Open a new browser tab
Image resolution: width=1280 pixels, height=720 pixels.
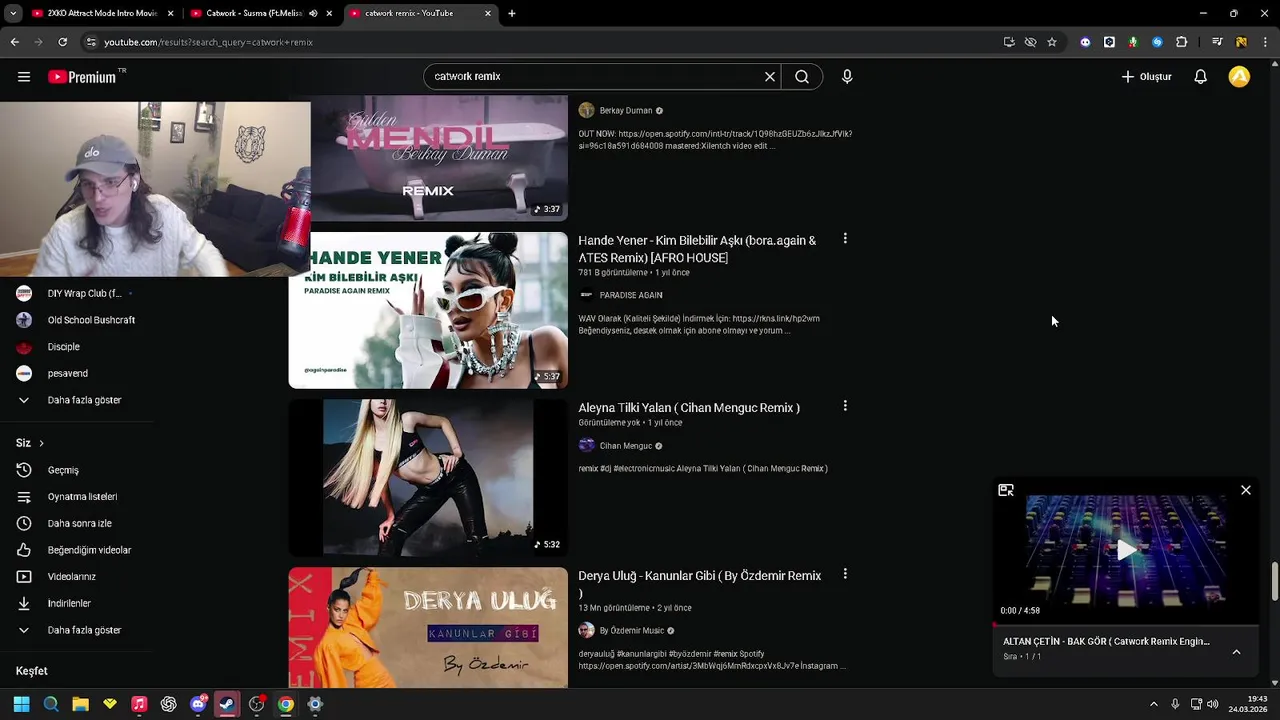tap(512, 13)
